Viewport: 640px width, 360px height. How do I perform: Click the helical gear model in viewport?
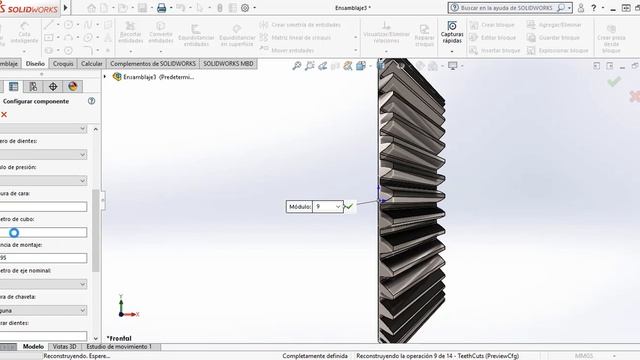pos(411,200)
